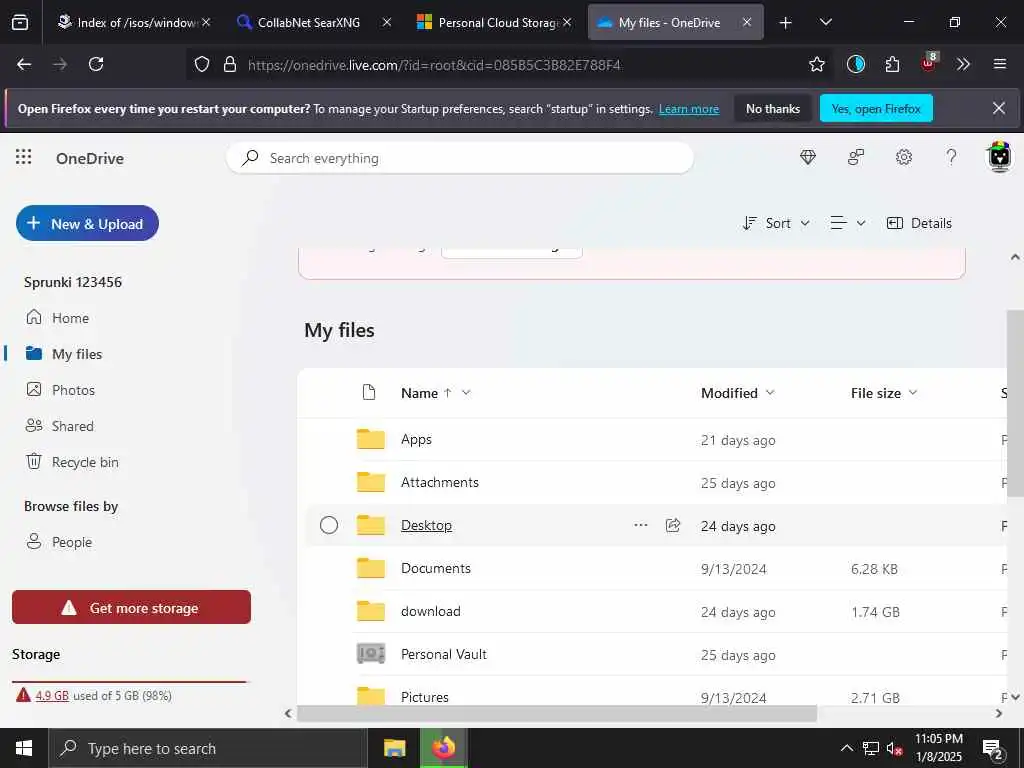Click the vertical scrollbar thumb
The image size is (1024, 768).
point(1015,404)
